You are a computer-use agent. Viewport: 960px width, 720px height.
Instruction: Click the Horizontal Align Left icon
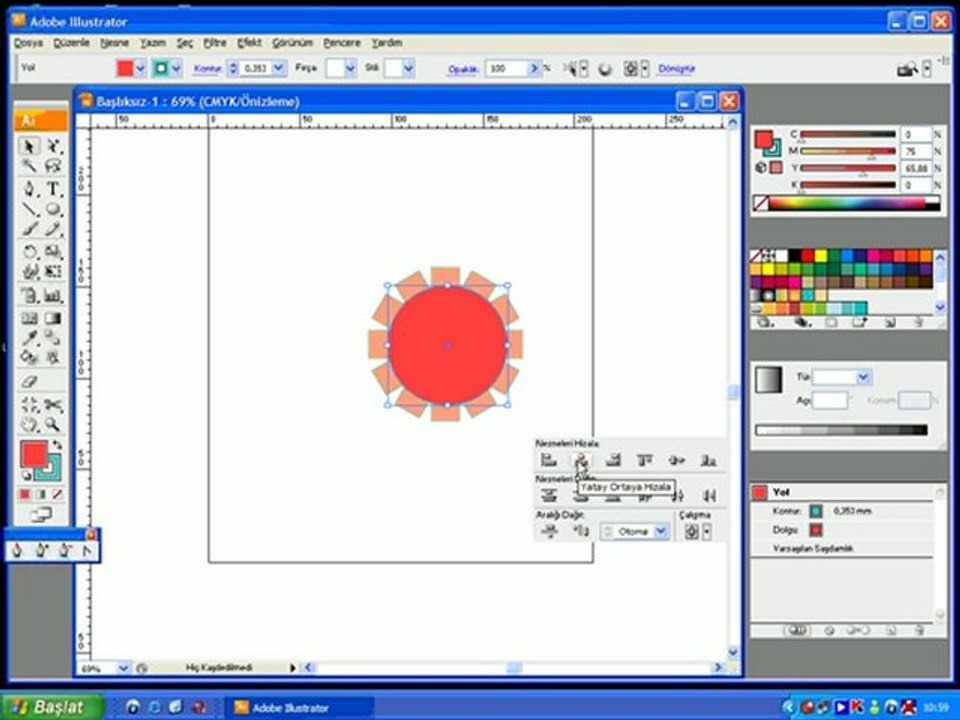click(x=549, y=460)
